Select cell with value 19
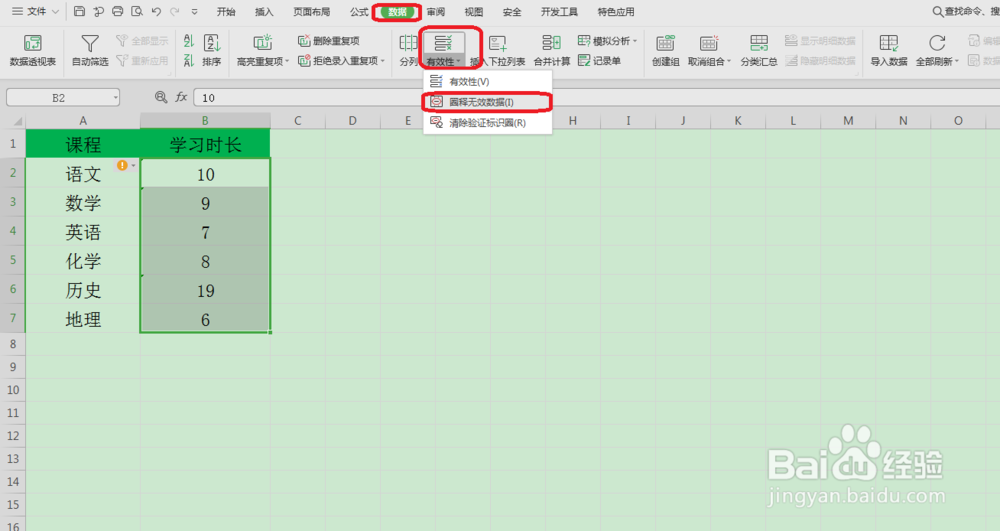The image size is (1000, 531). tap(205, 291)
